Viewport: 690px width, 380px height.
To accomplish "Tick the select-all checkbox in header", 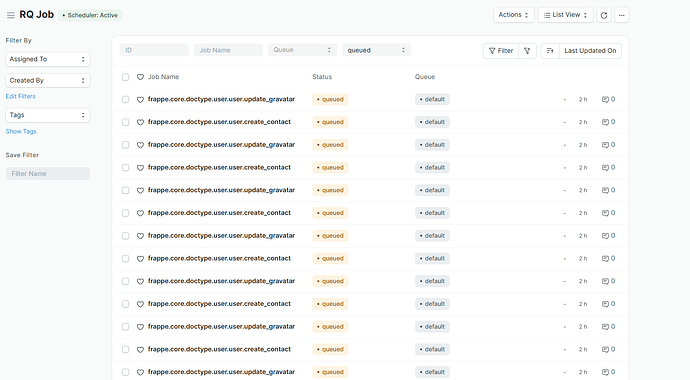I will [x=125, y=77].
